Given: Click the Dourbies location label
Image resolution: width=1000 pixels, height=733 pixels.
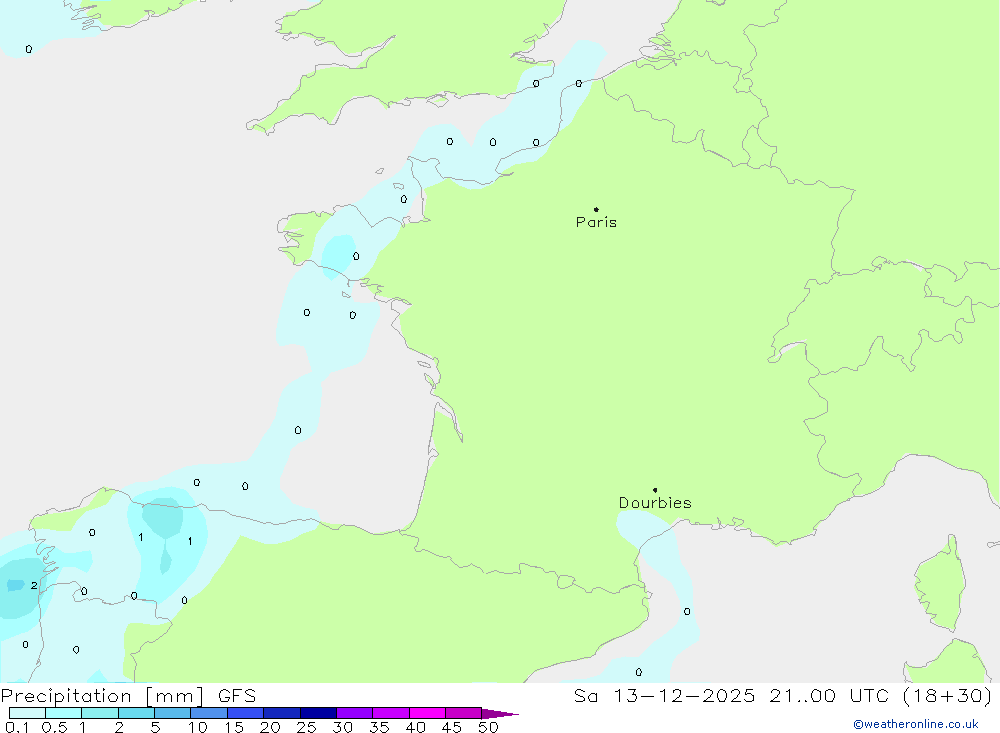Looking at the screenshot, I should coord(655,503).
